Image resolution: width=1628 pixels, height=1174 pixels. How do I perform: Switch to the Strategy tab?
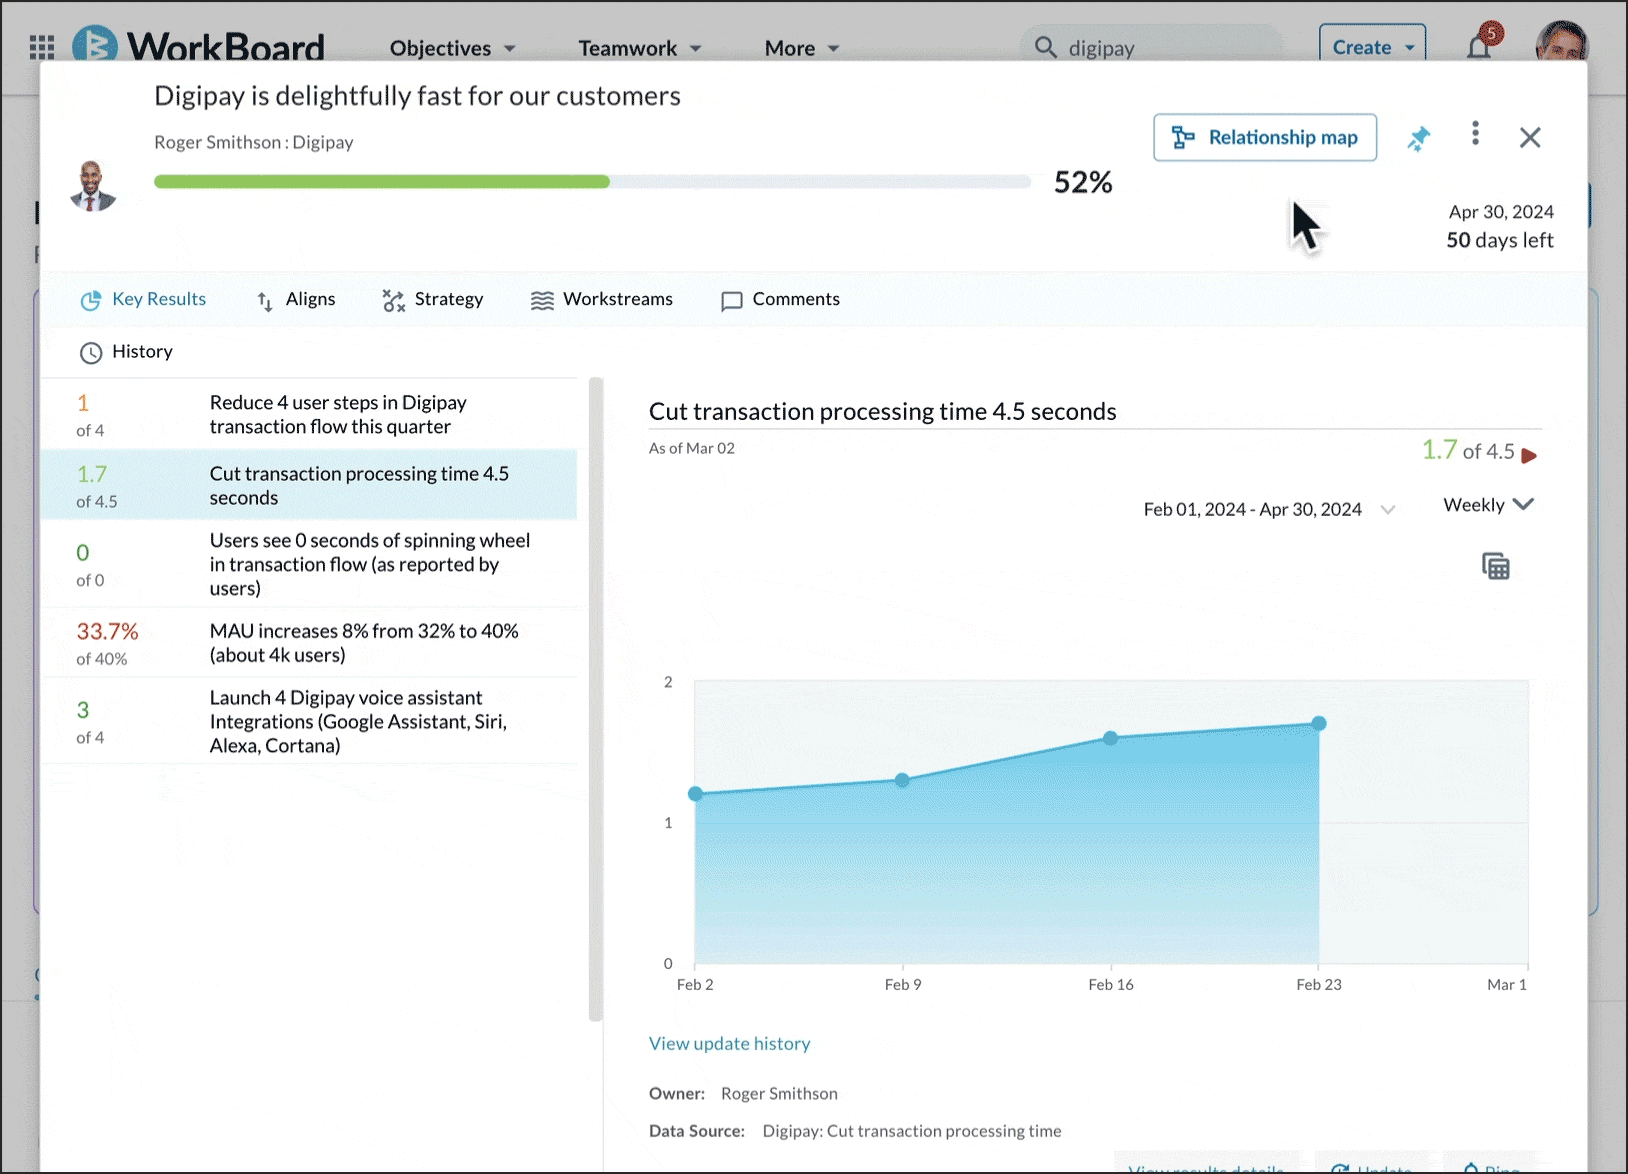(433, 299)
